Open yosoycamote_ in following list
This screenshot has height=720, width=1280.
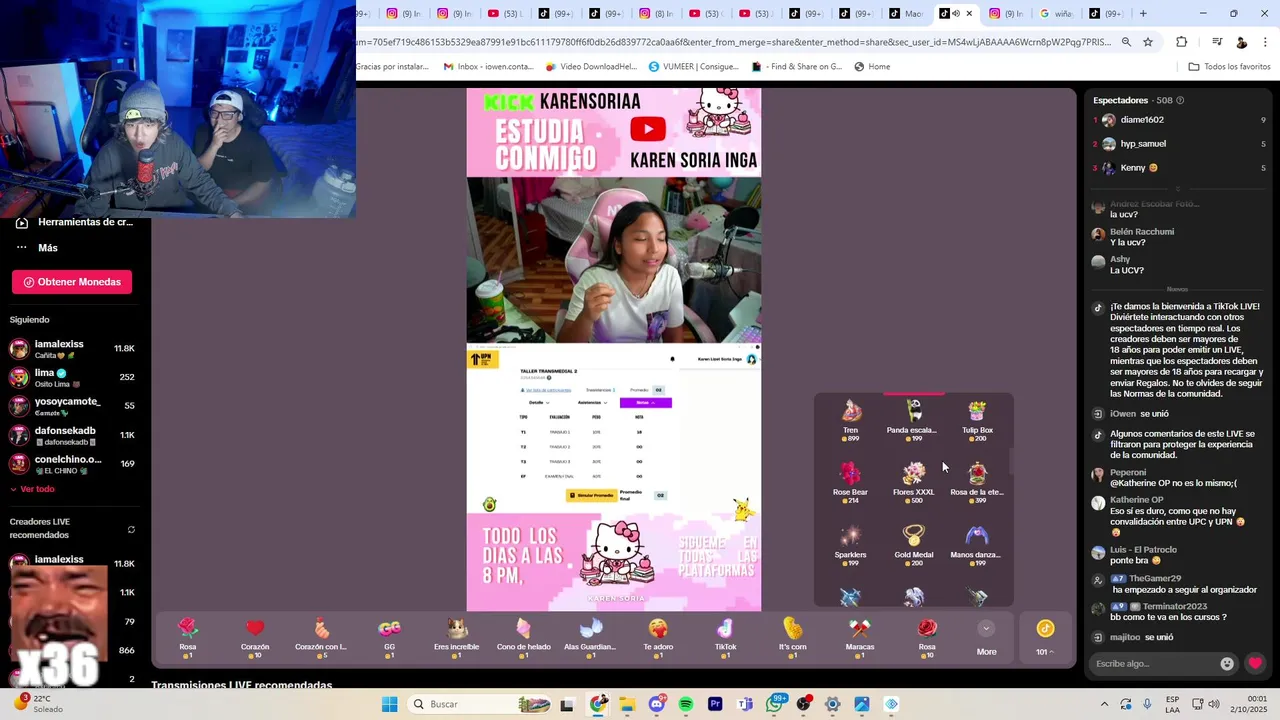[72, 406]
